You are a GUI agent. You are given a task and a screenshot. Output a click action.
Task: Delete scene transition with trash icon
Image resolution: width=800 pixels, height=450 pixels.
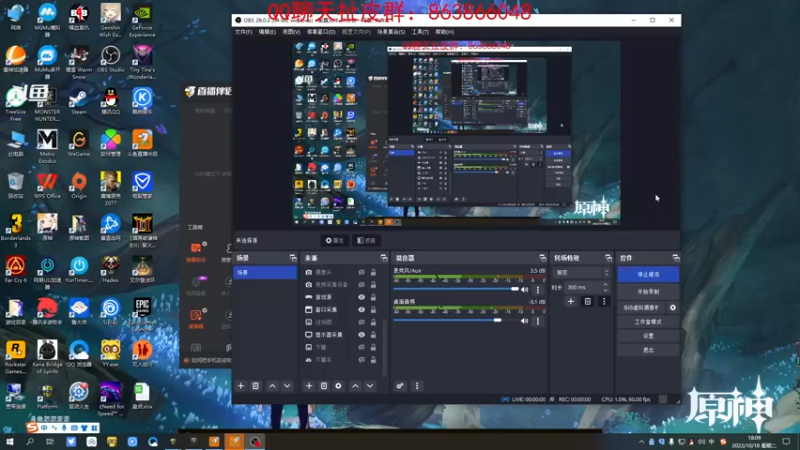click(x=587, y=302)
